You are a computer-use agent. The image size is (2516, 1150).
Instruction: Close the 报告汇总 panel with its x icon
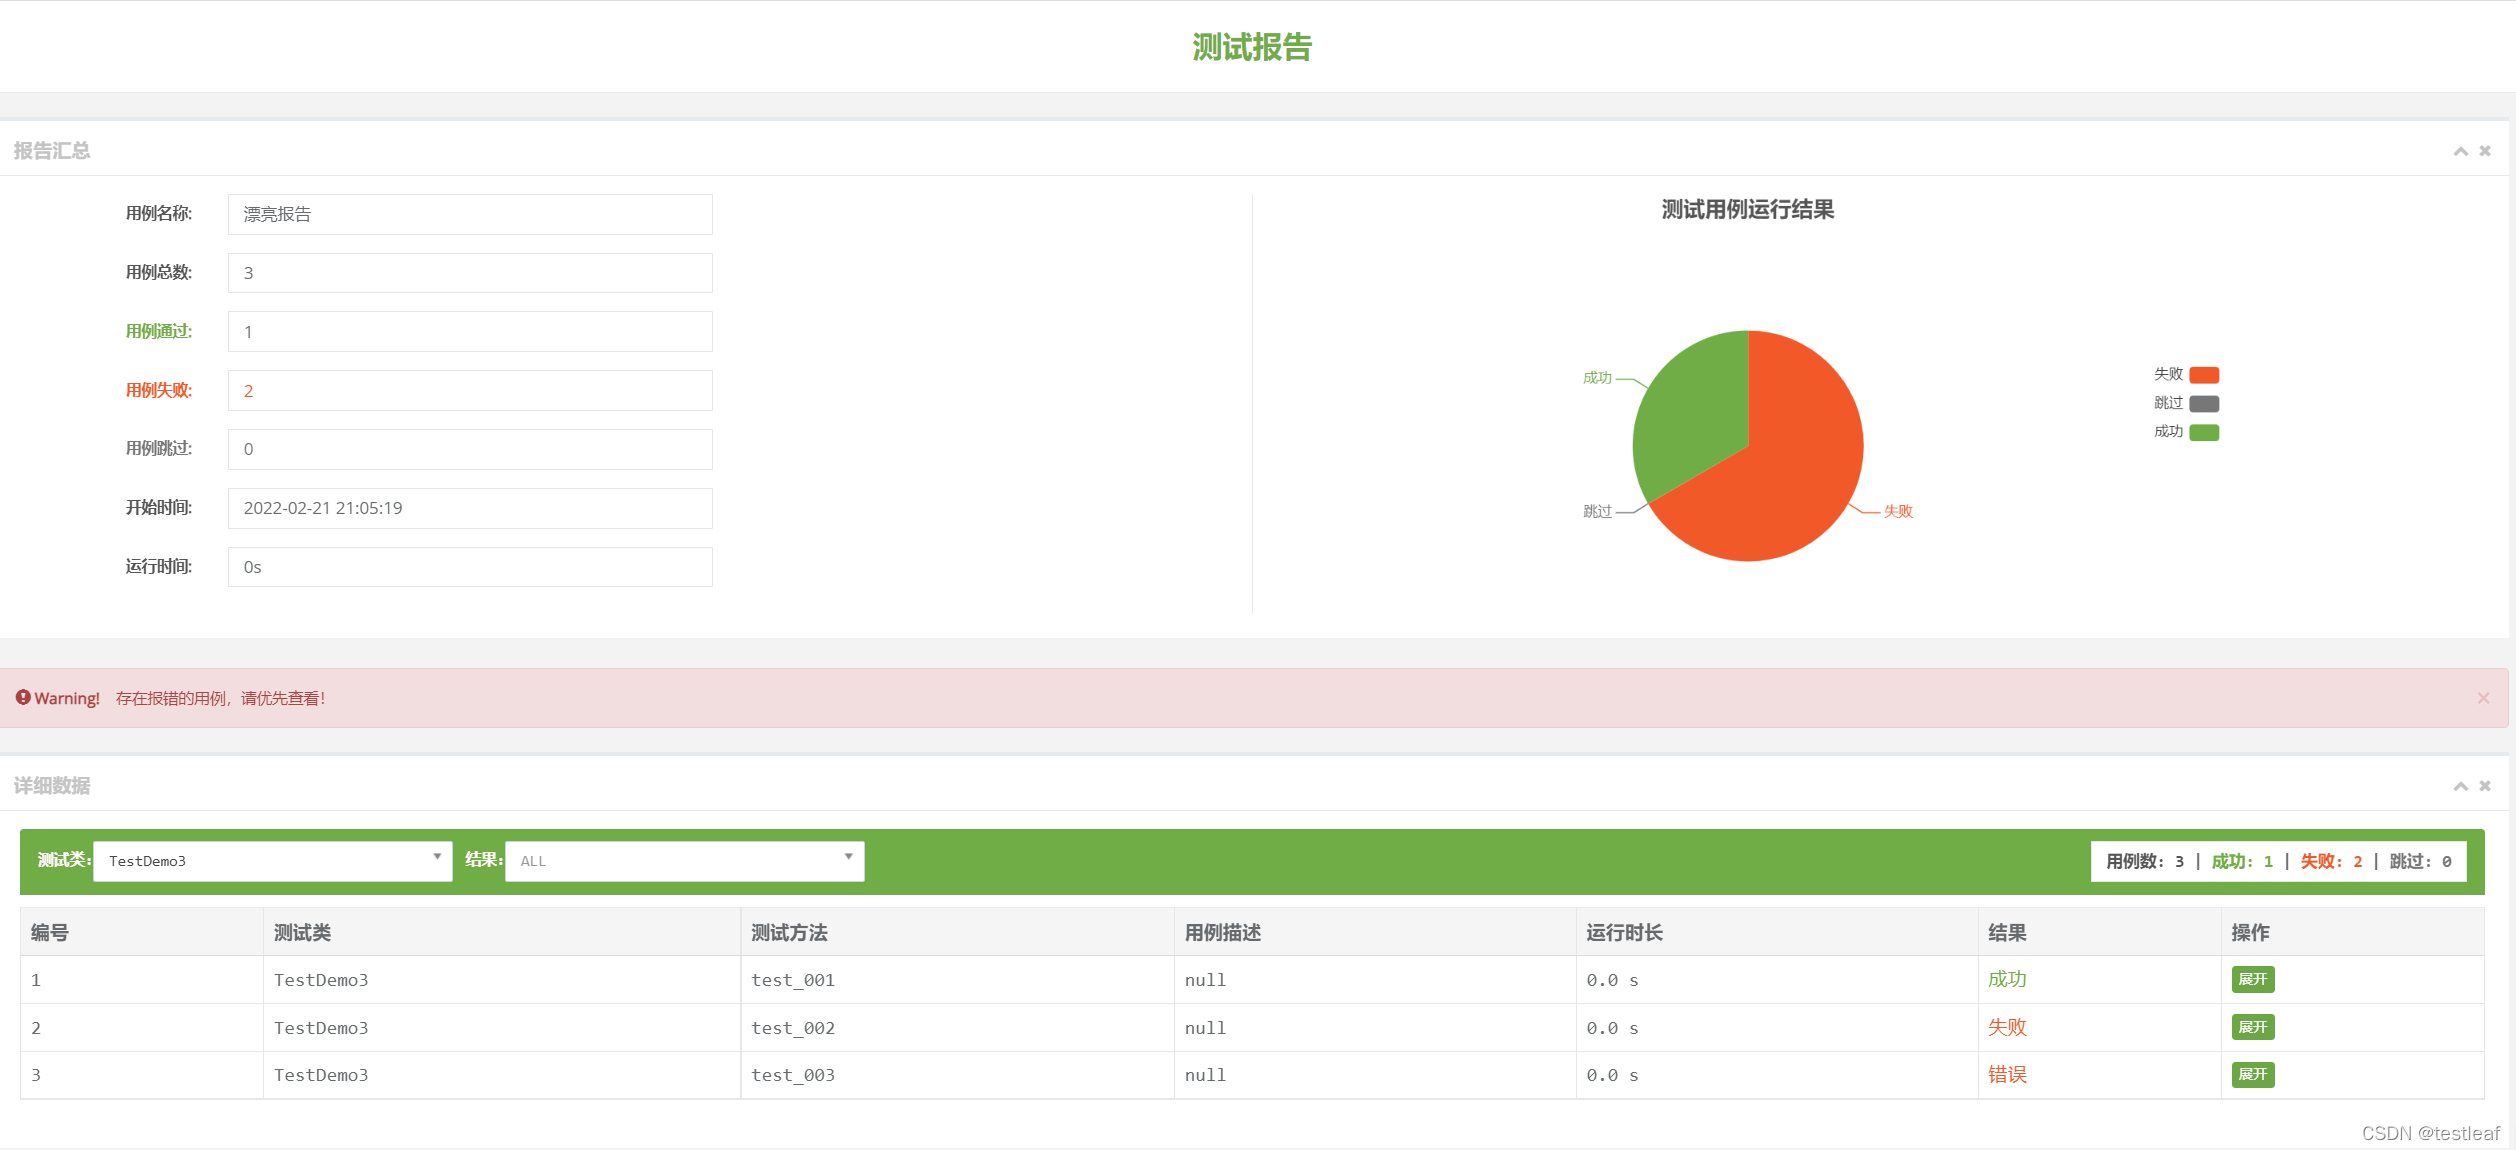point(2485,150)
